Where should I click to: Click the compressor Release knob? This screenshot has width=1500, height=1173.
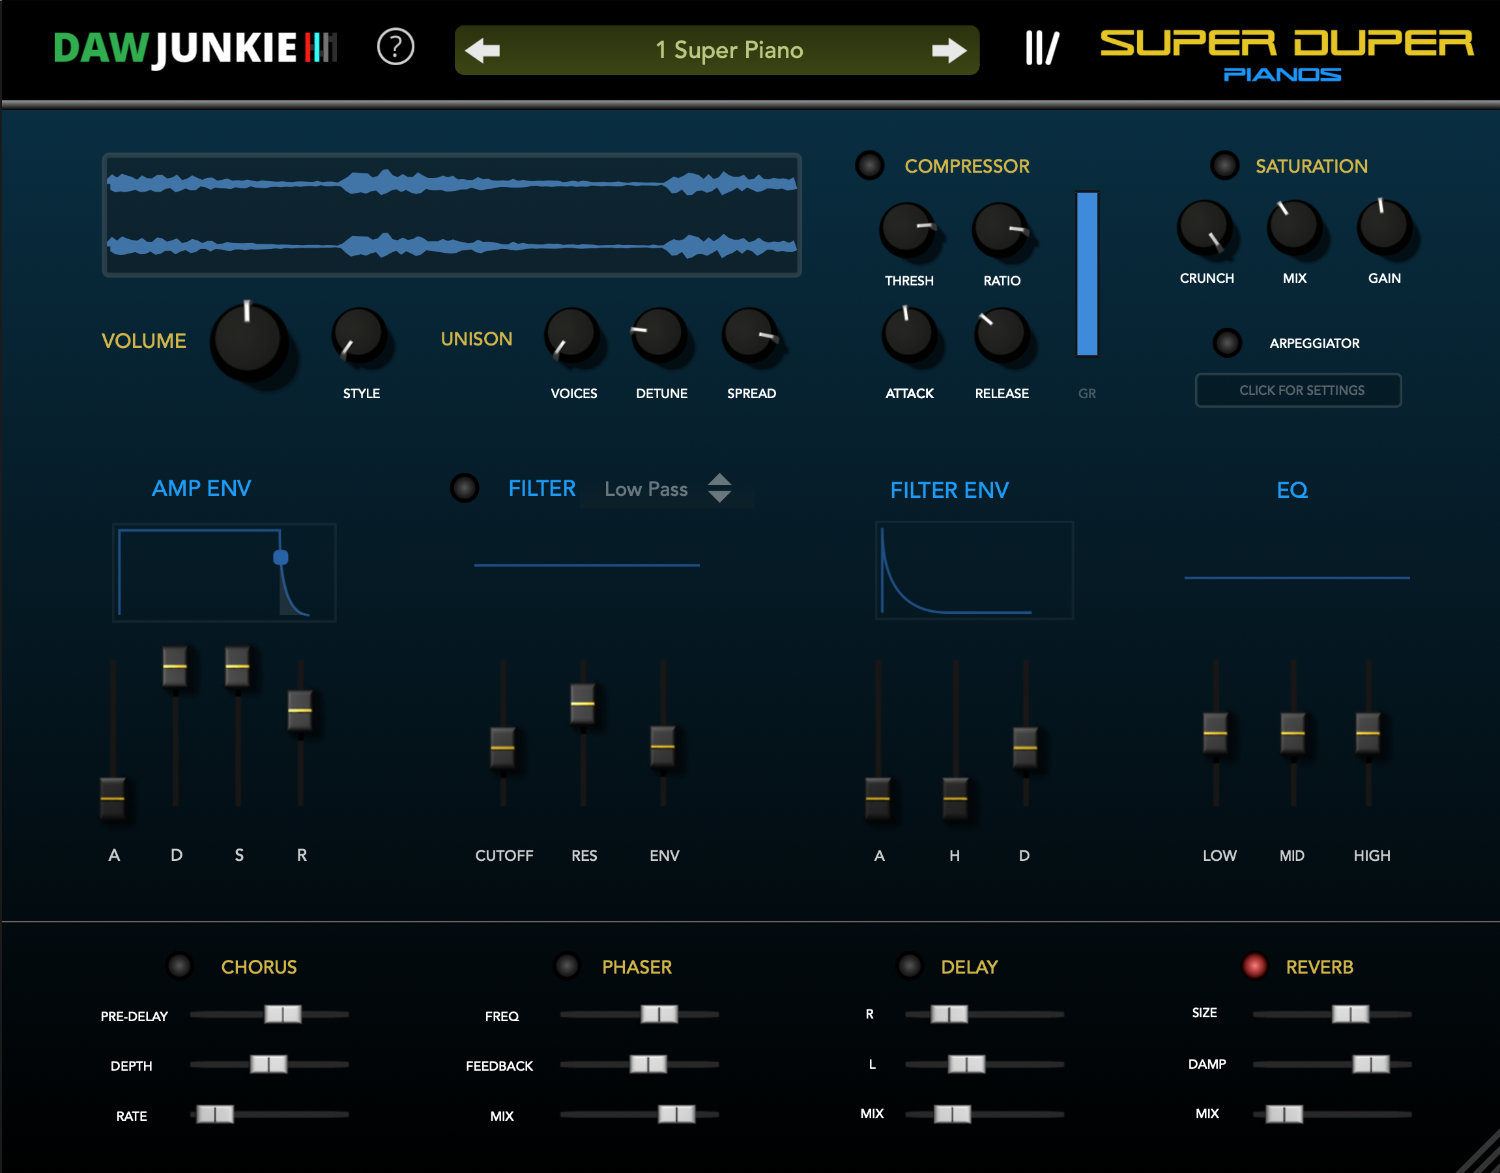coord(1001,335)
